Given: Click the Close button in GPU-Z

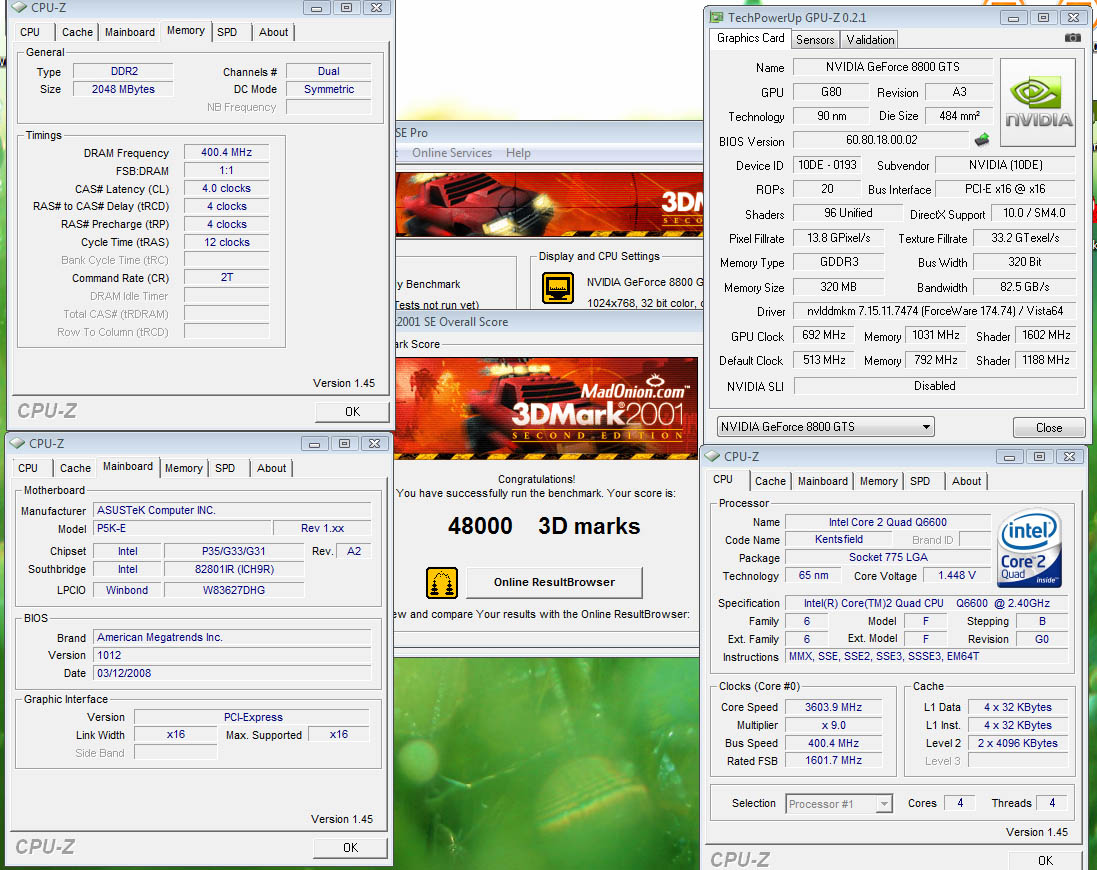Looking at the screenshot, I should [1049, 427].
